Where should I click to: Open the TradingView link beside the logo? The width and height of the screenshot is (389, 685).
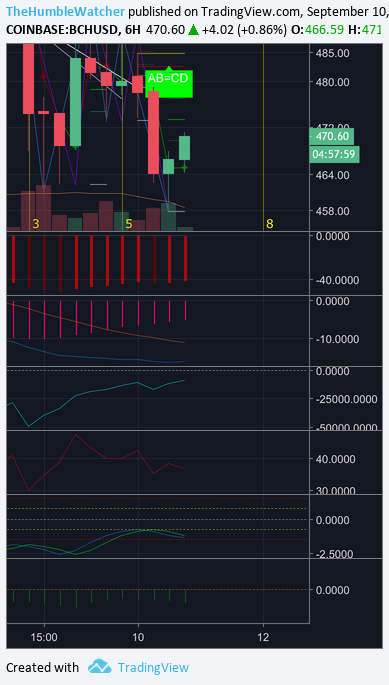(x=153, y=668)
